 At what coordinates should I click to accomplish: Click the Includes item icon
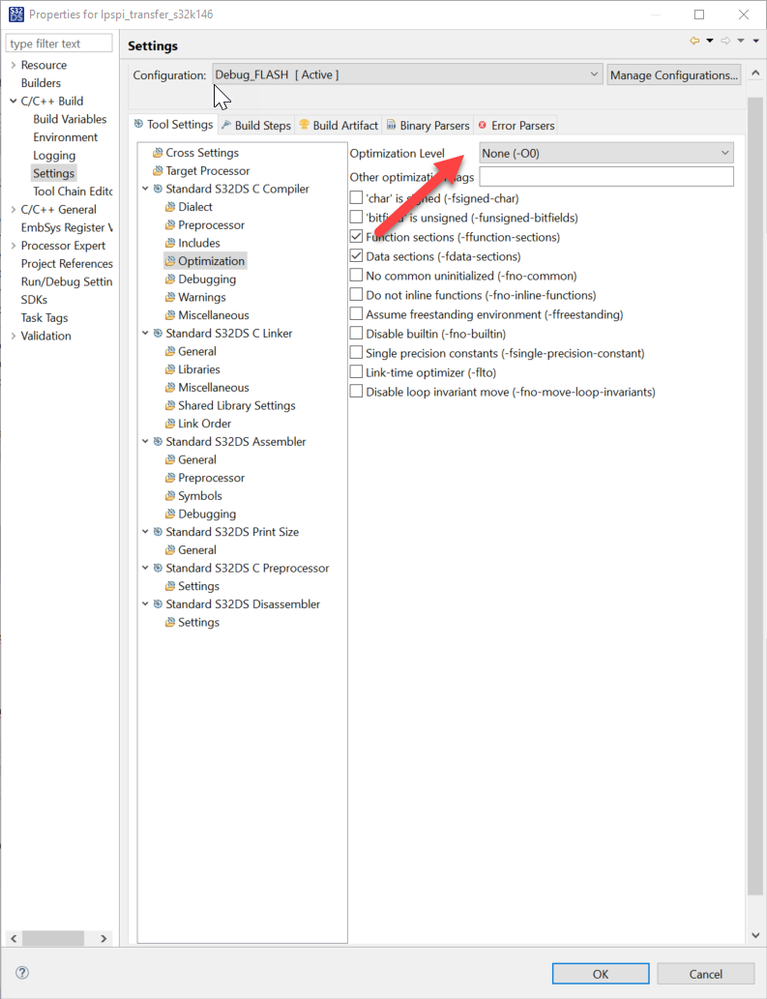coord(170,243)
